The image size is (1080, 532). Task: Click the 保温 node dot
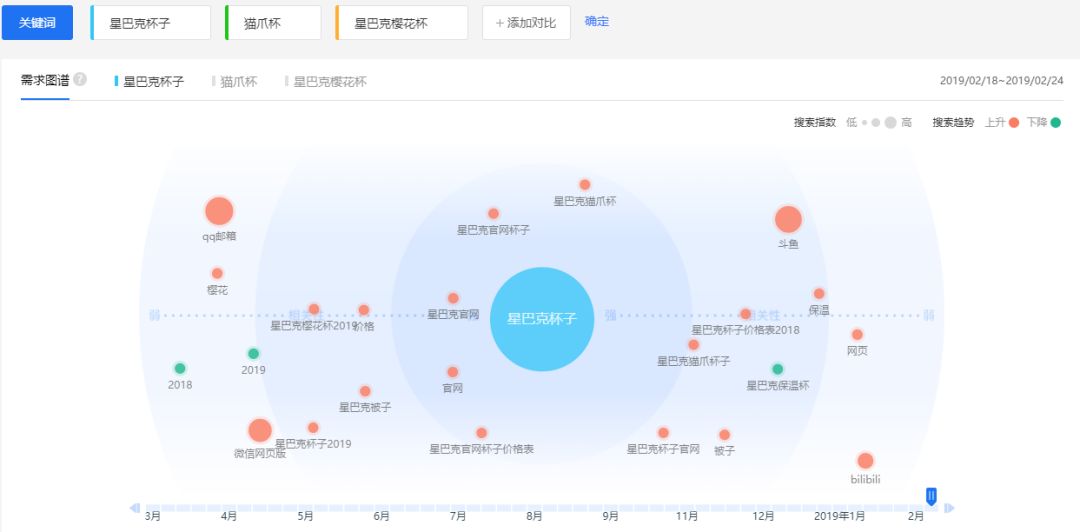[819, 294]
